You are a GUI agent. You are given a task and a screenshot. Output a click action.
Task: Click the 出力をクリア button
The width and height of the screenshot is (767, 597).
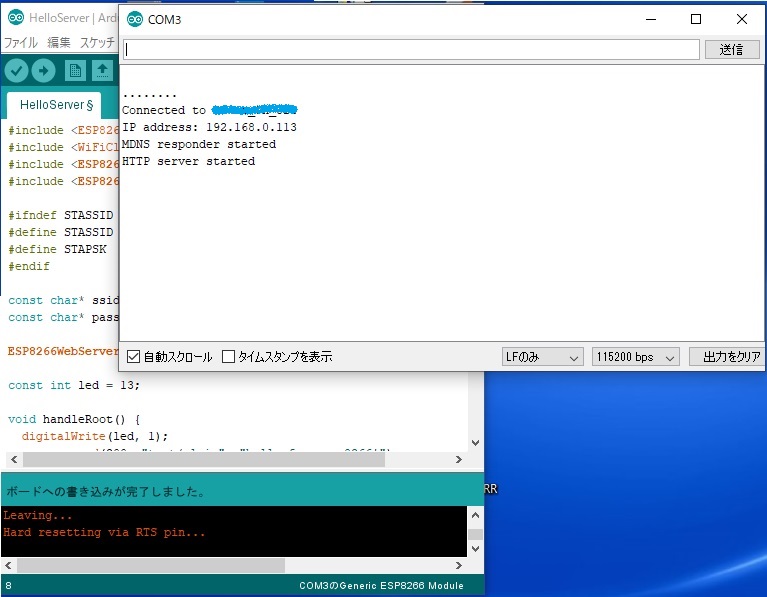click(x=727, y=357)
